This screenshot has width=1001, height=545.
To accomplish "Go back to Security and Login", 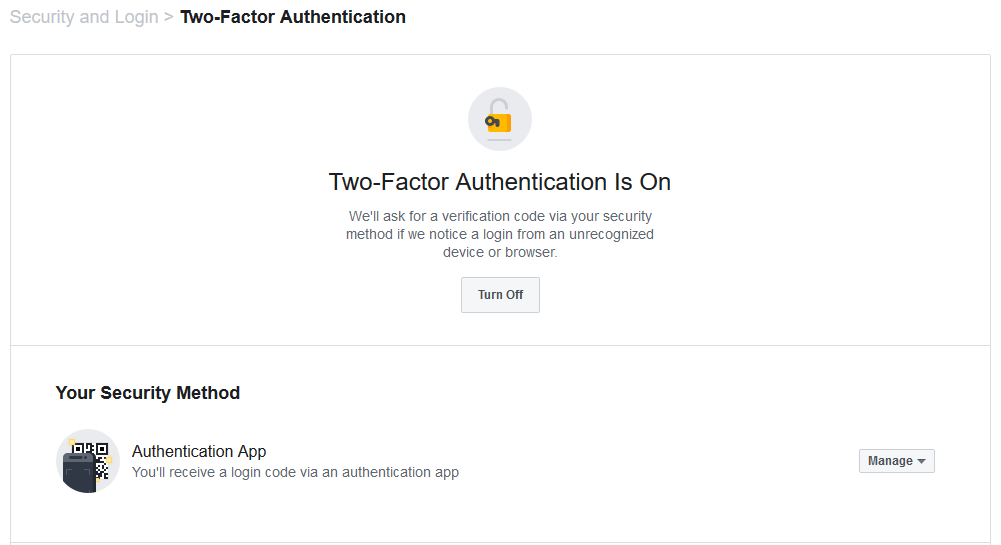I will coord(84,17).
